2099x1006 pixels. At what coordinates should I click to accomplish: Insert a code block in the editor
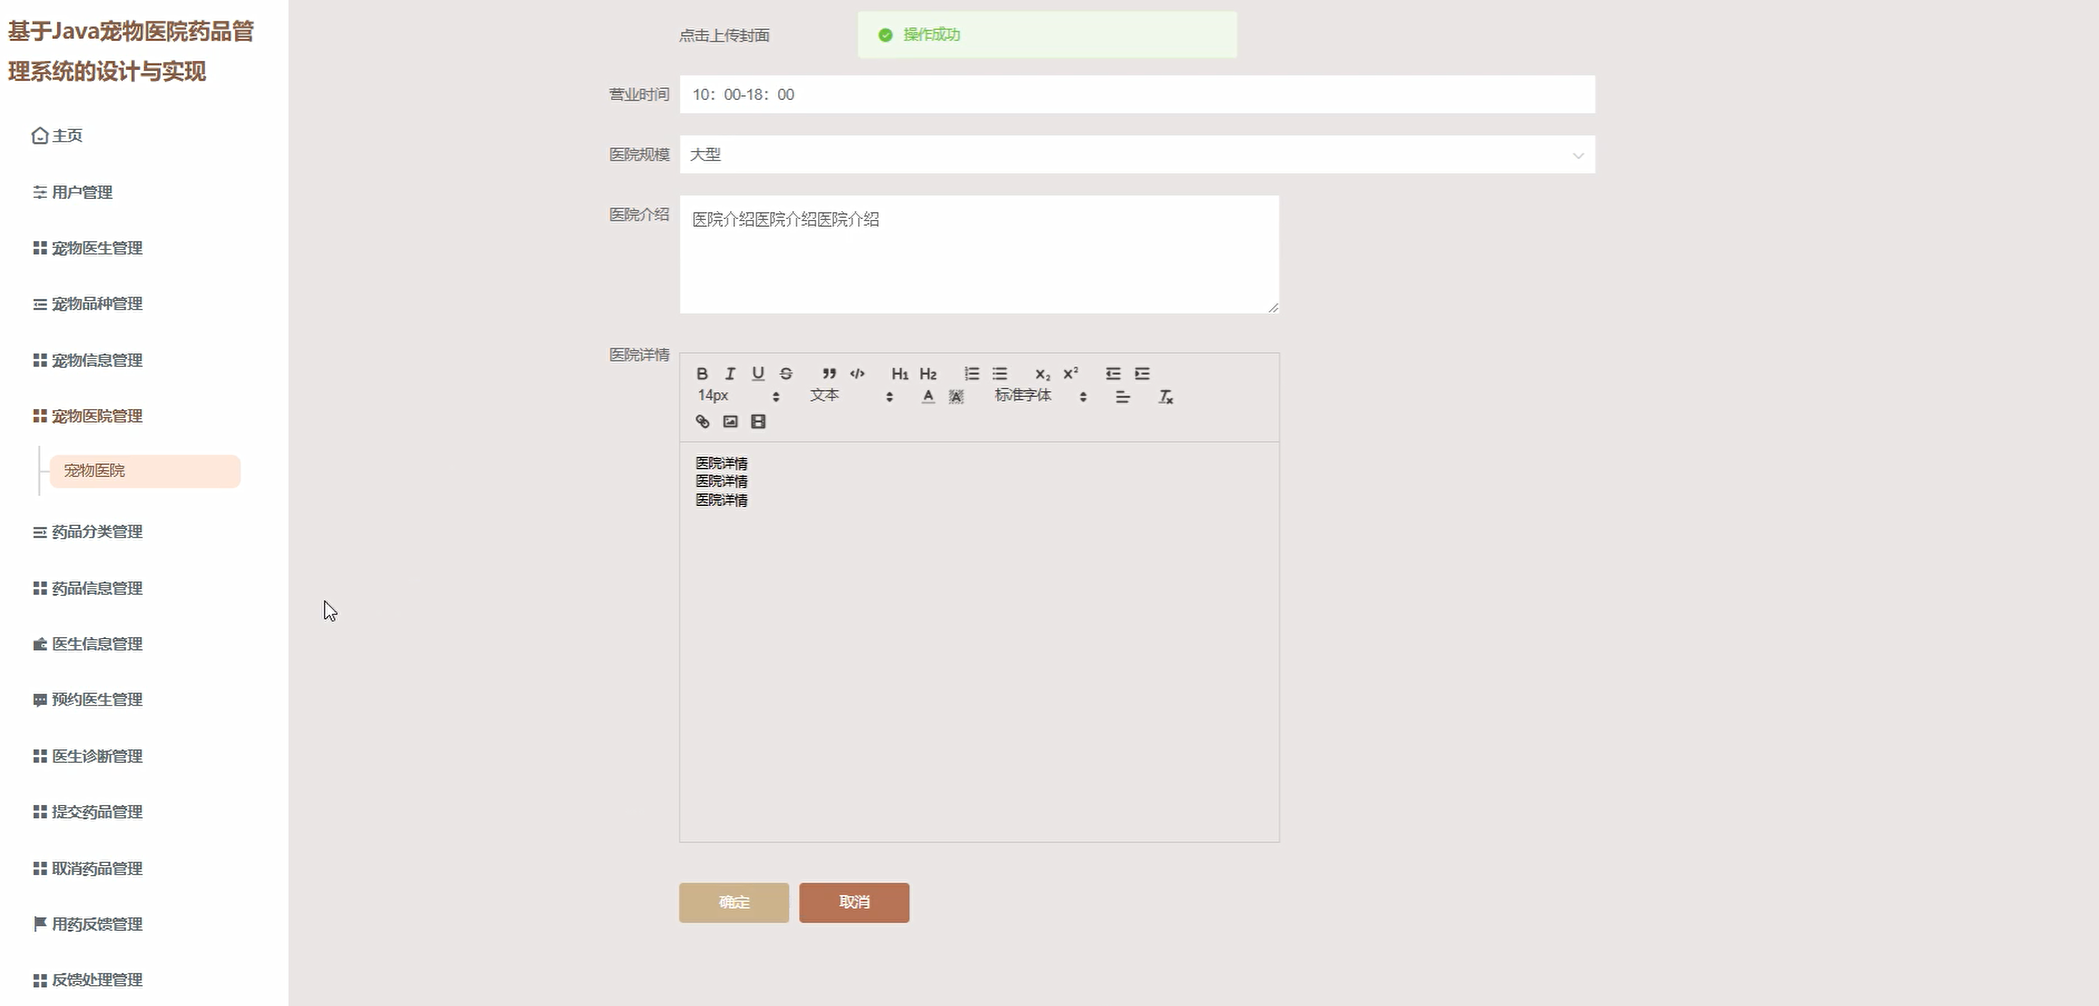click(x=857, y=374)
